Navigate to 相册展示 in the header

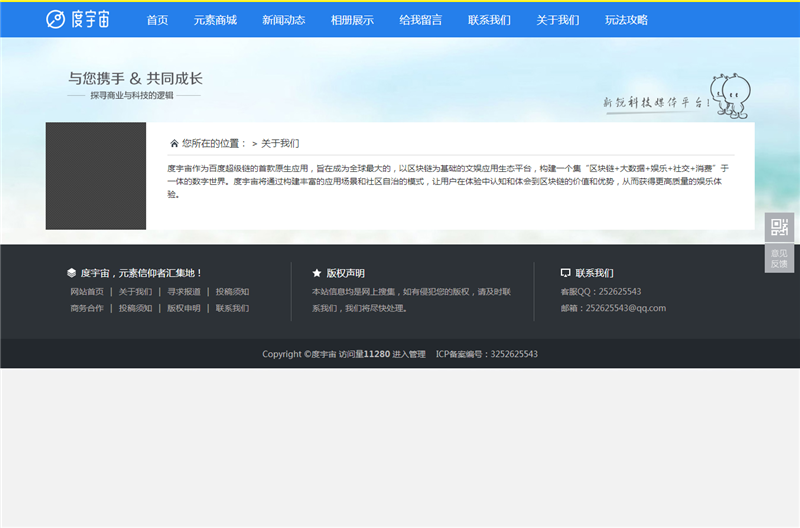tap(352, 19)
